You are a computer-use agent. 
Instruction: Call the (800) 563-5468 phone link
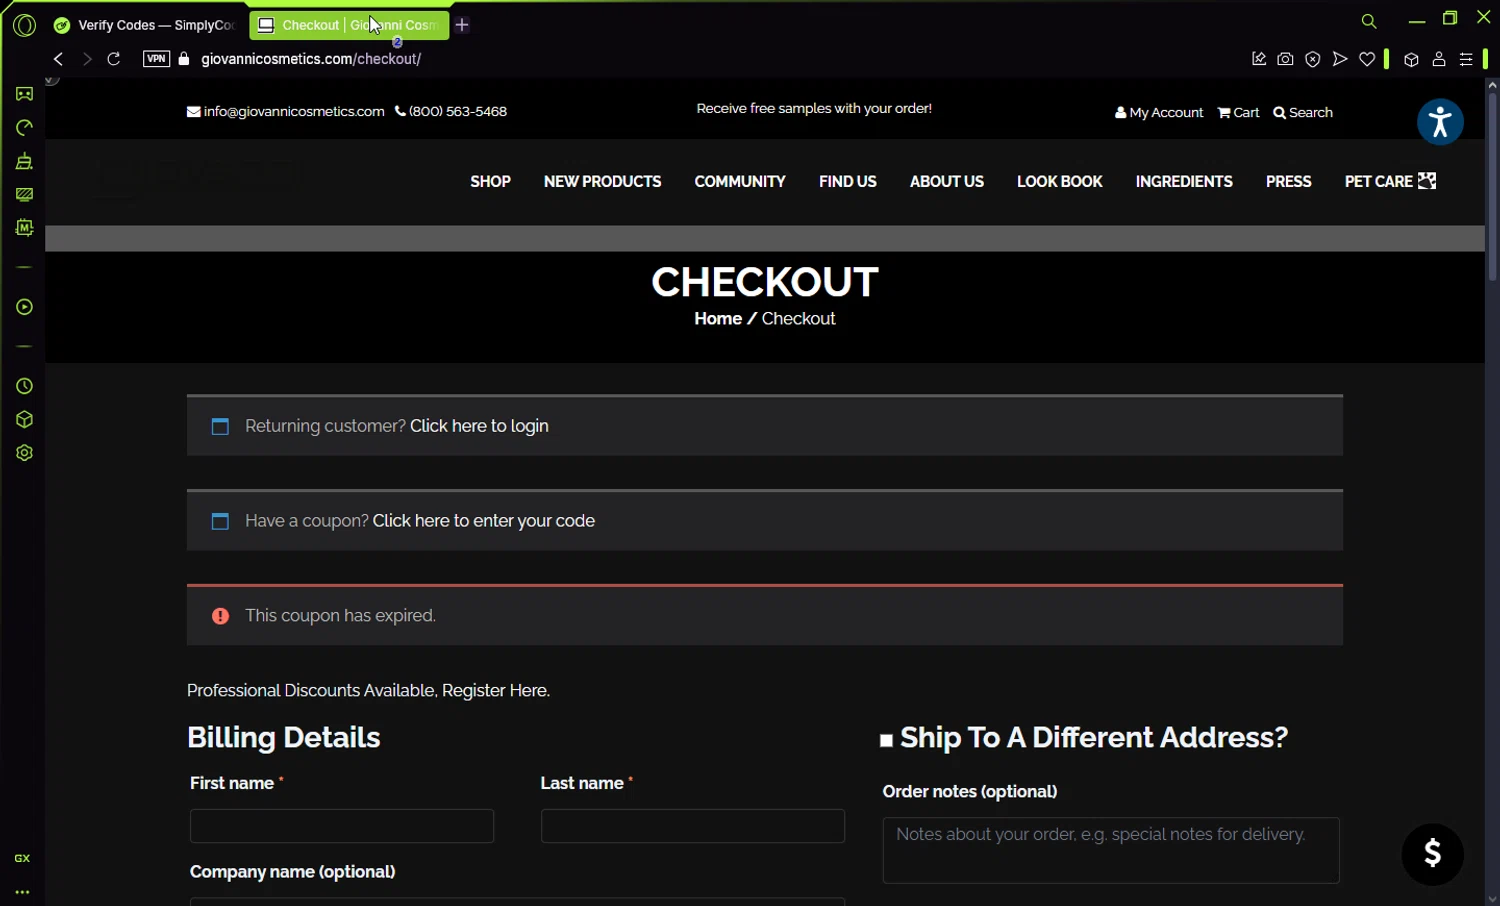[451, 111]
